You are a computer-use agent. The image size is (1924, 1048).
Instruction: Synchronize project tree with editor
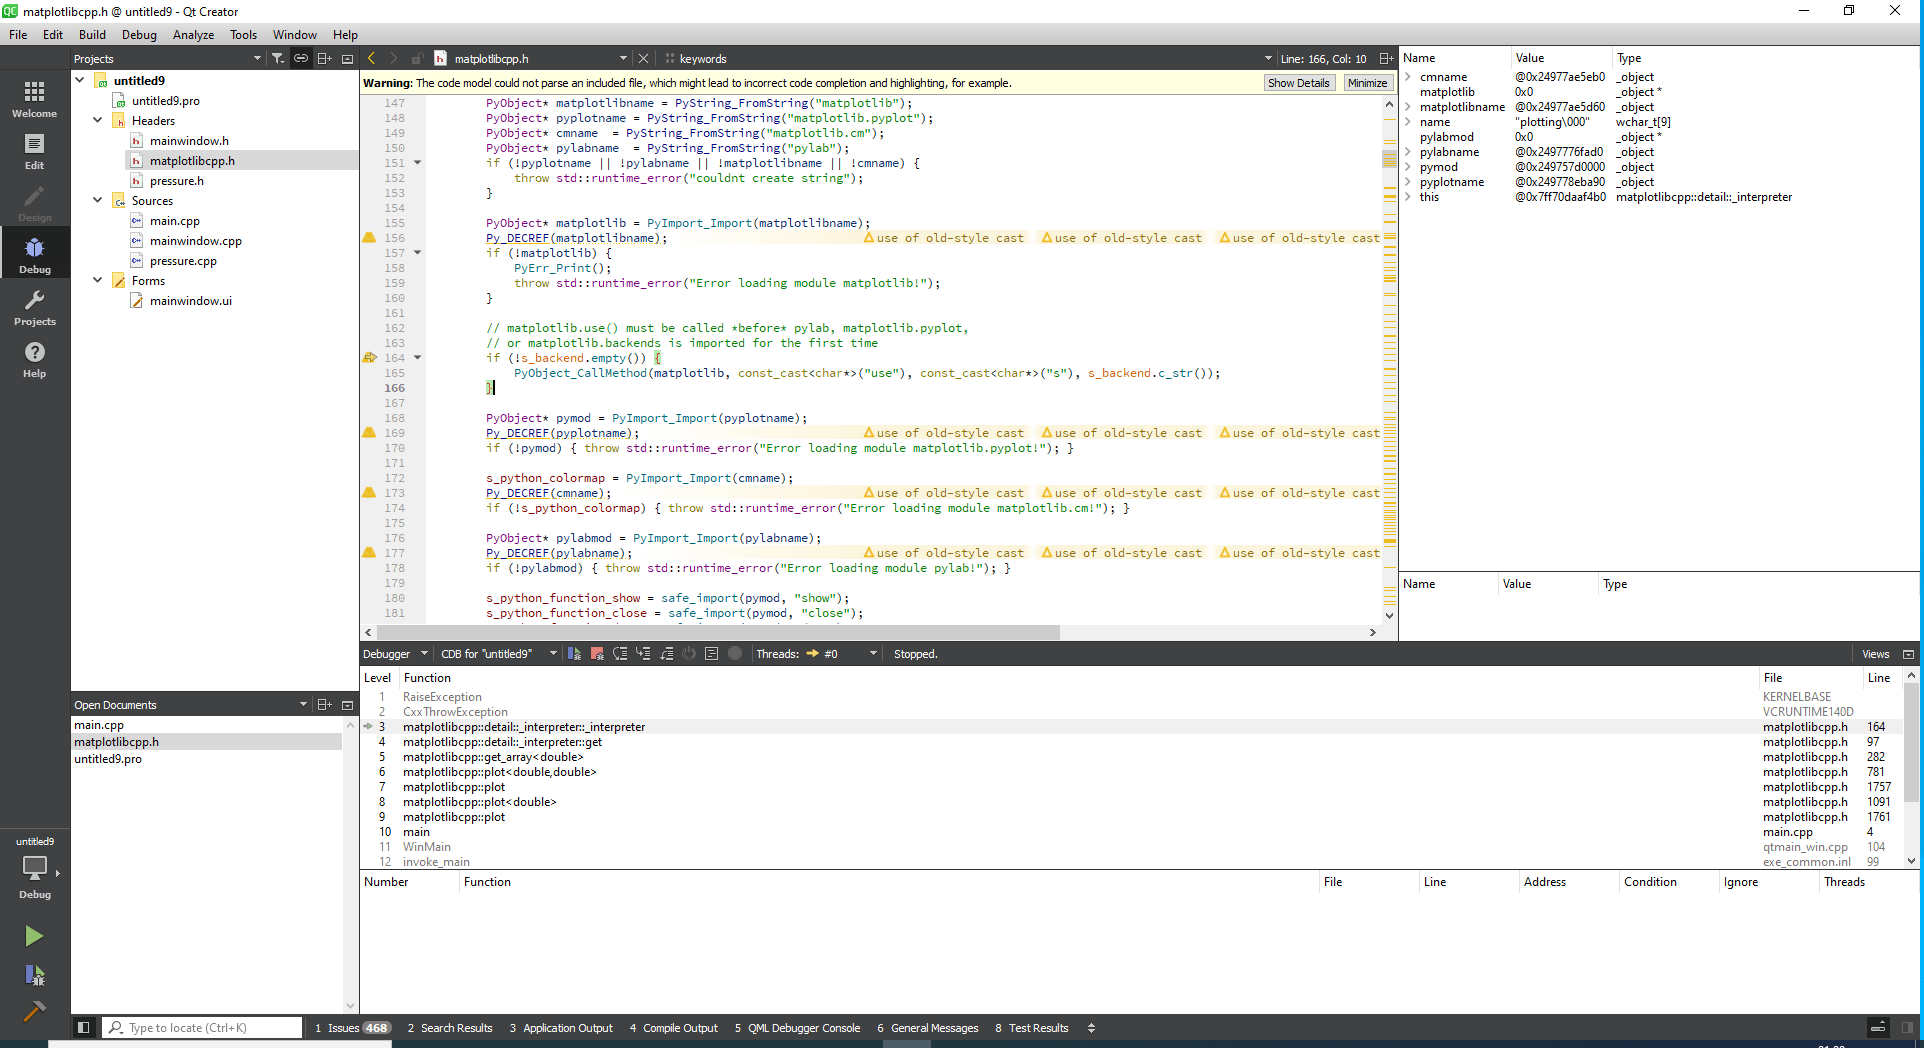(301, 59)
